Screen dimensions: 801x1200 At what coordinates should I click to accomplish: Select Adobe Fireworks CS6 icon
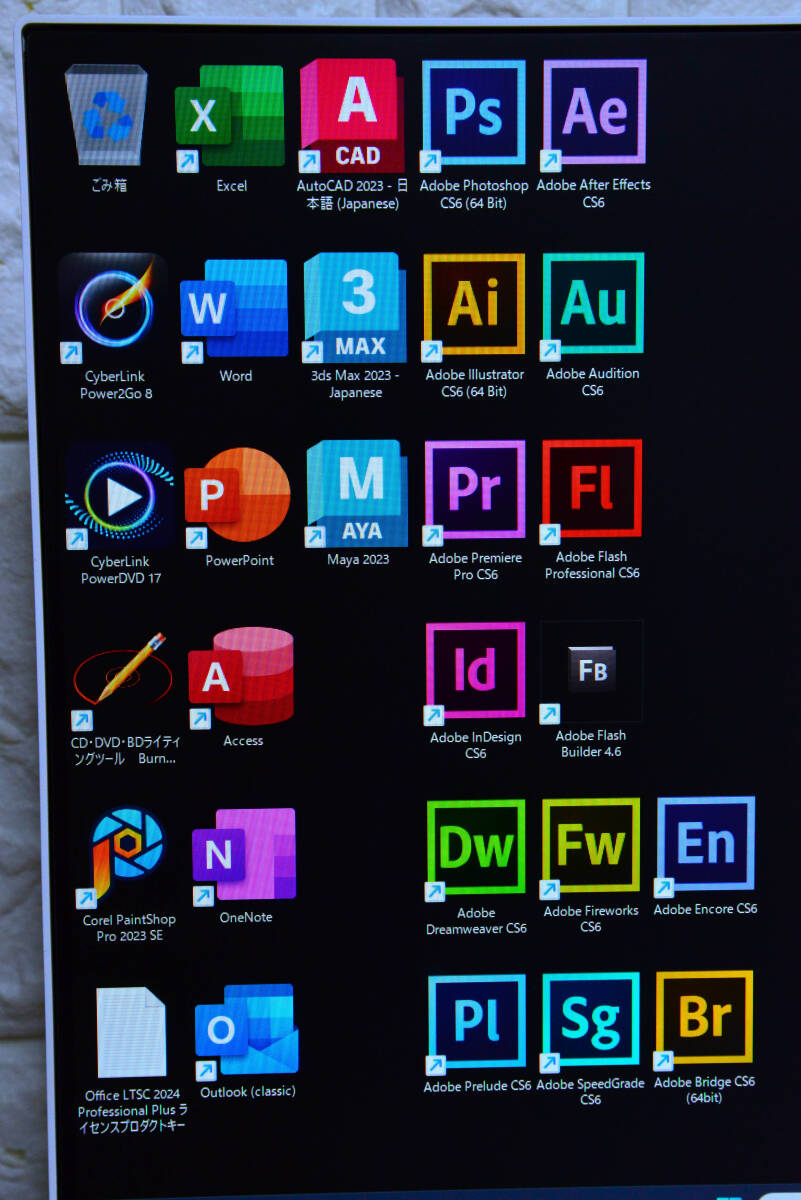(x=590, y=848)
